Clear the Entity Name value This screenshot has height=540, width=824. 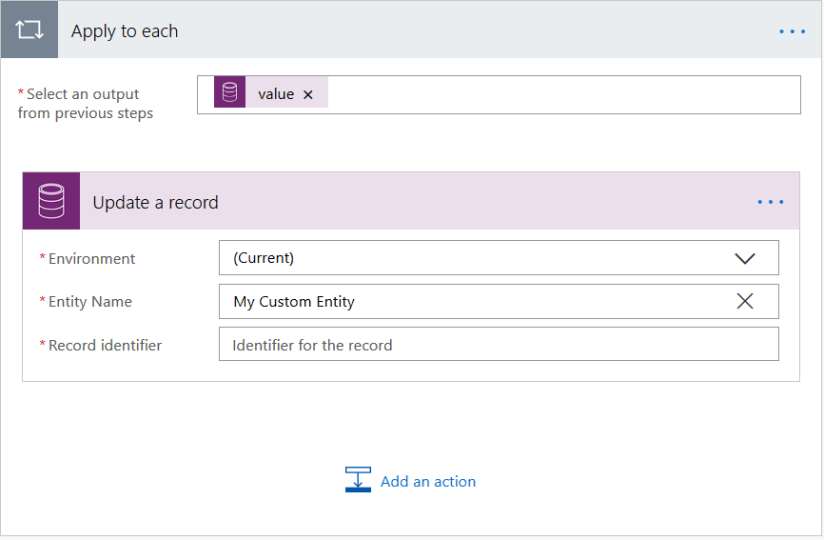click(745, 302)
